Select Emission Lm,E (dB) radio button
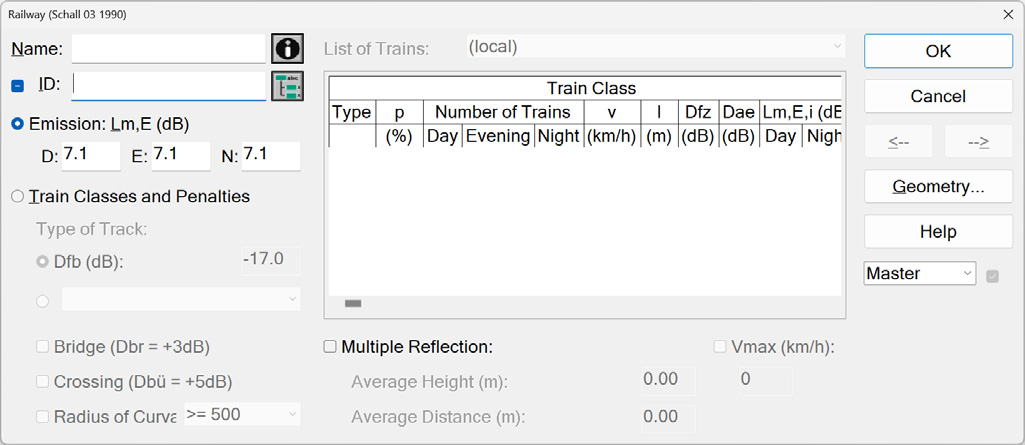The image size is (1025, 445). [x=18, y=124]
